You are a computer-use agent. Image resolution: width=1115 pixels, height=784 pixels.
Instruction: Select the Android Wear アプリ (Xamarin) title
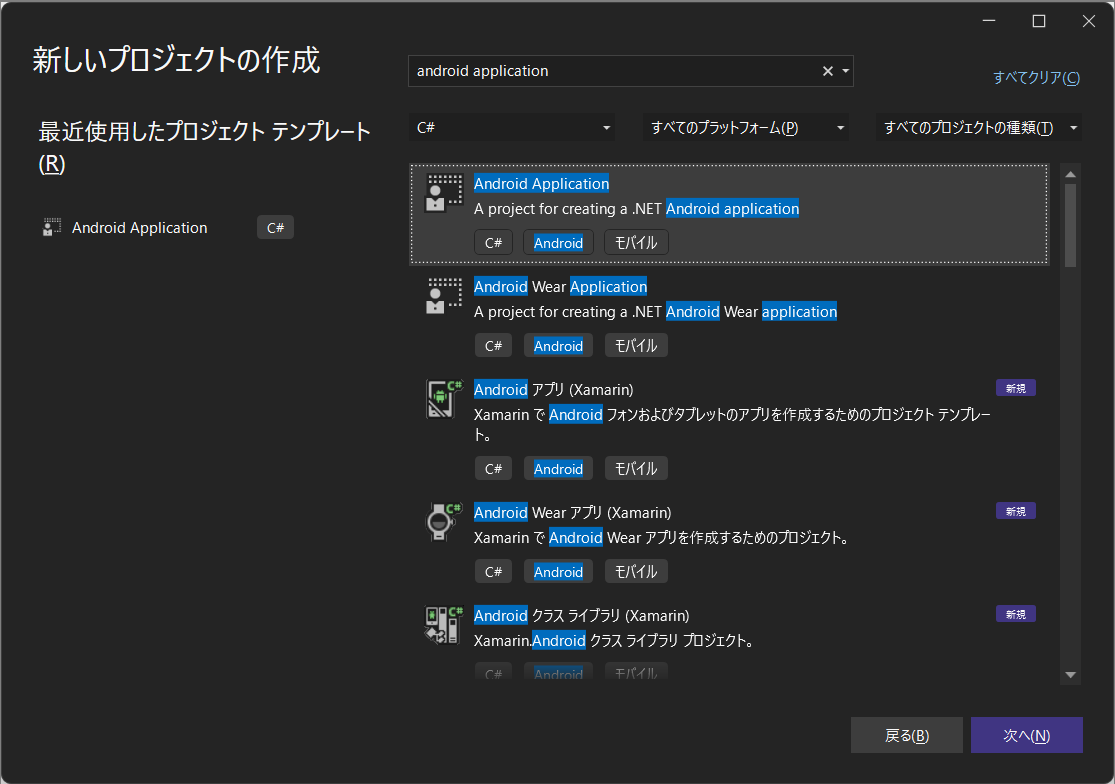click(x=572, y=512)
